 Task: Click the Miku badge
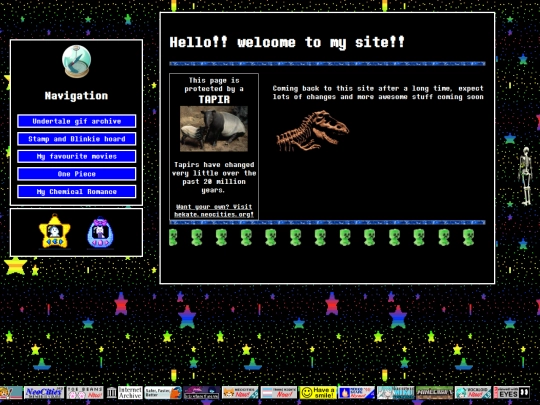coord(395,393)
